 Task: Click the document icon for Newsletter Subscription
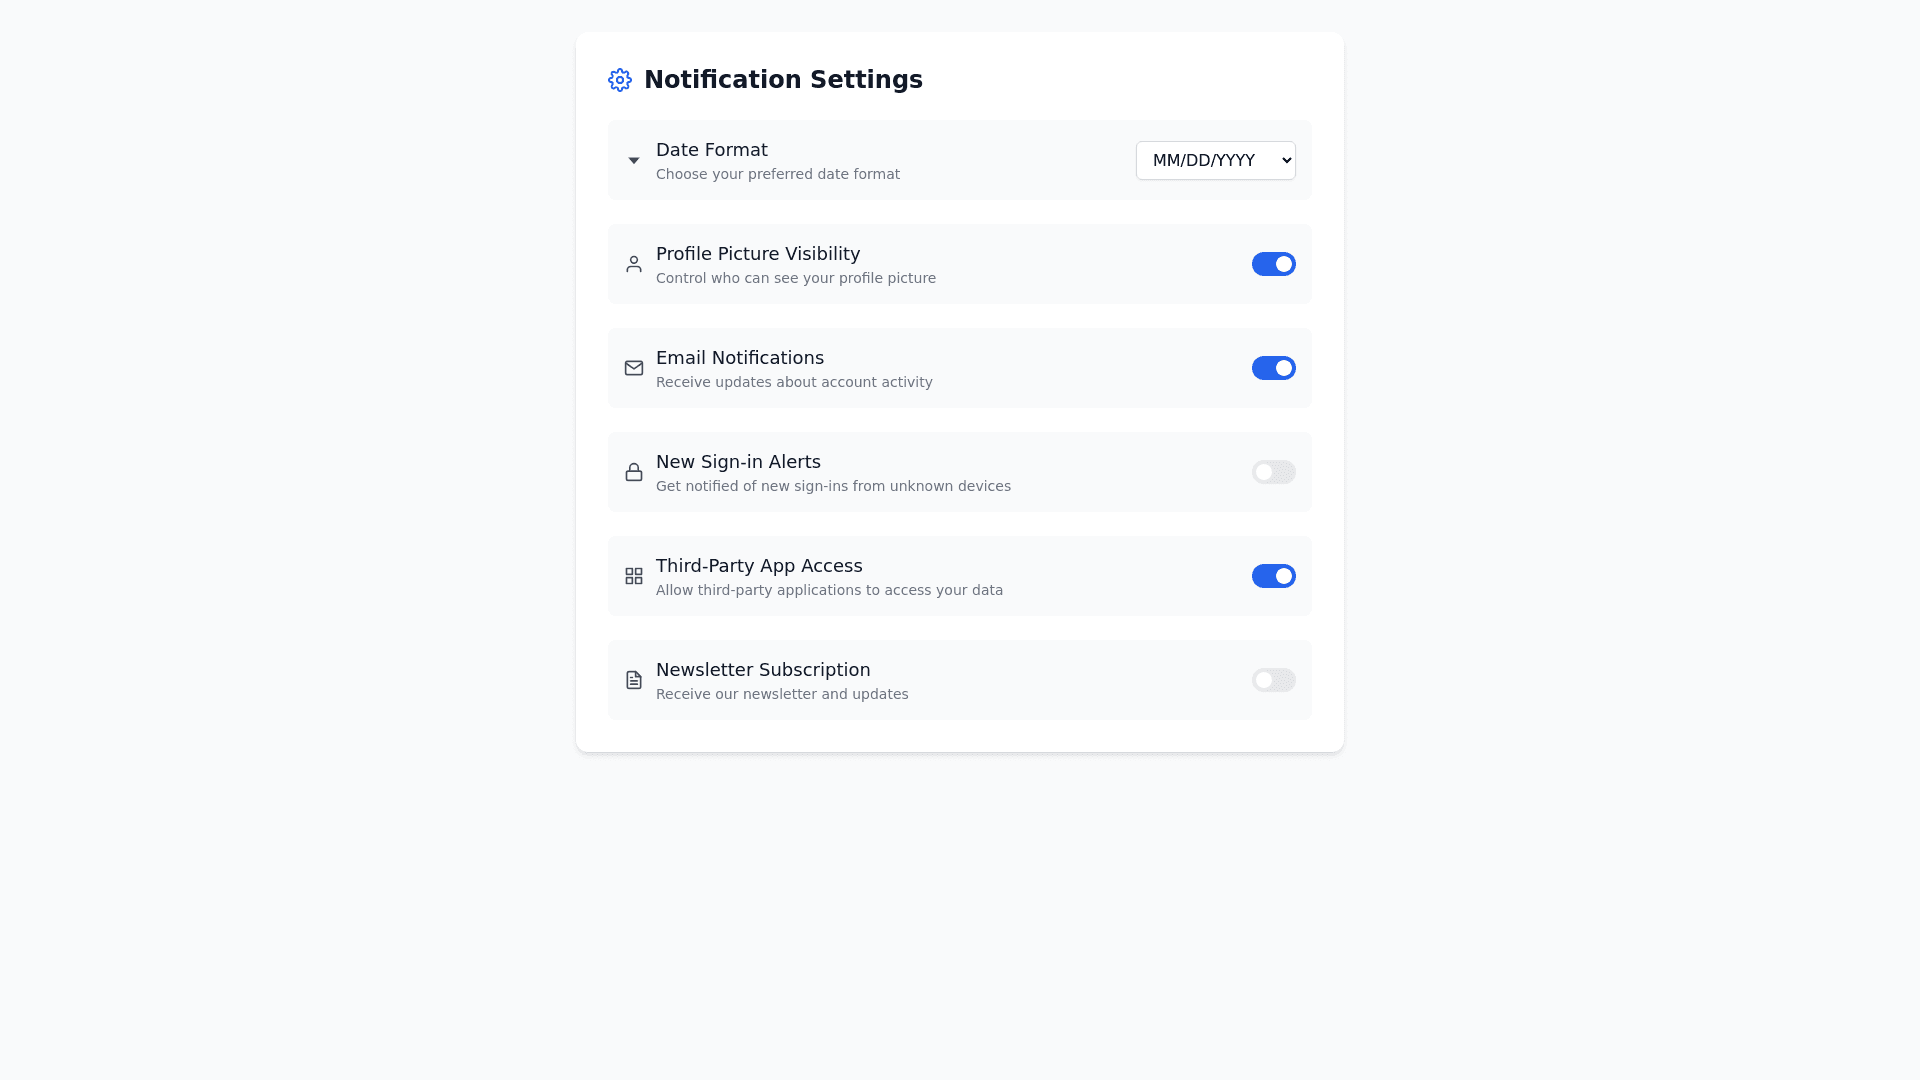[x=634, y=680]
